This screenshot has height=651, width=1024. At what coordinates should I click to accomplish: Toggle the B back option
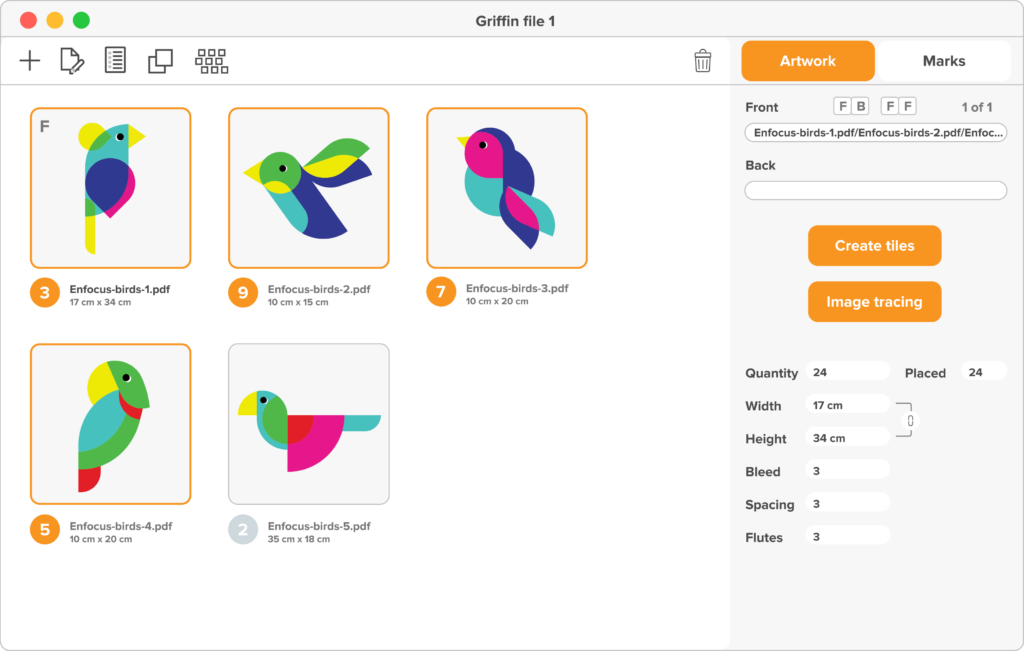pos(861,106)
